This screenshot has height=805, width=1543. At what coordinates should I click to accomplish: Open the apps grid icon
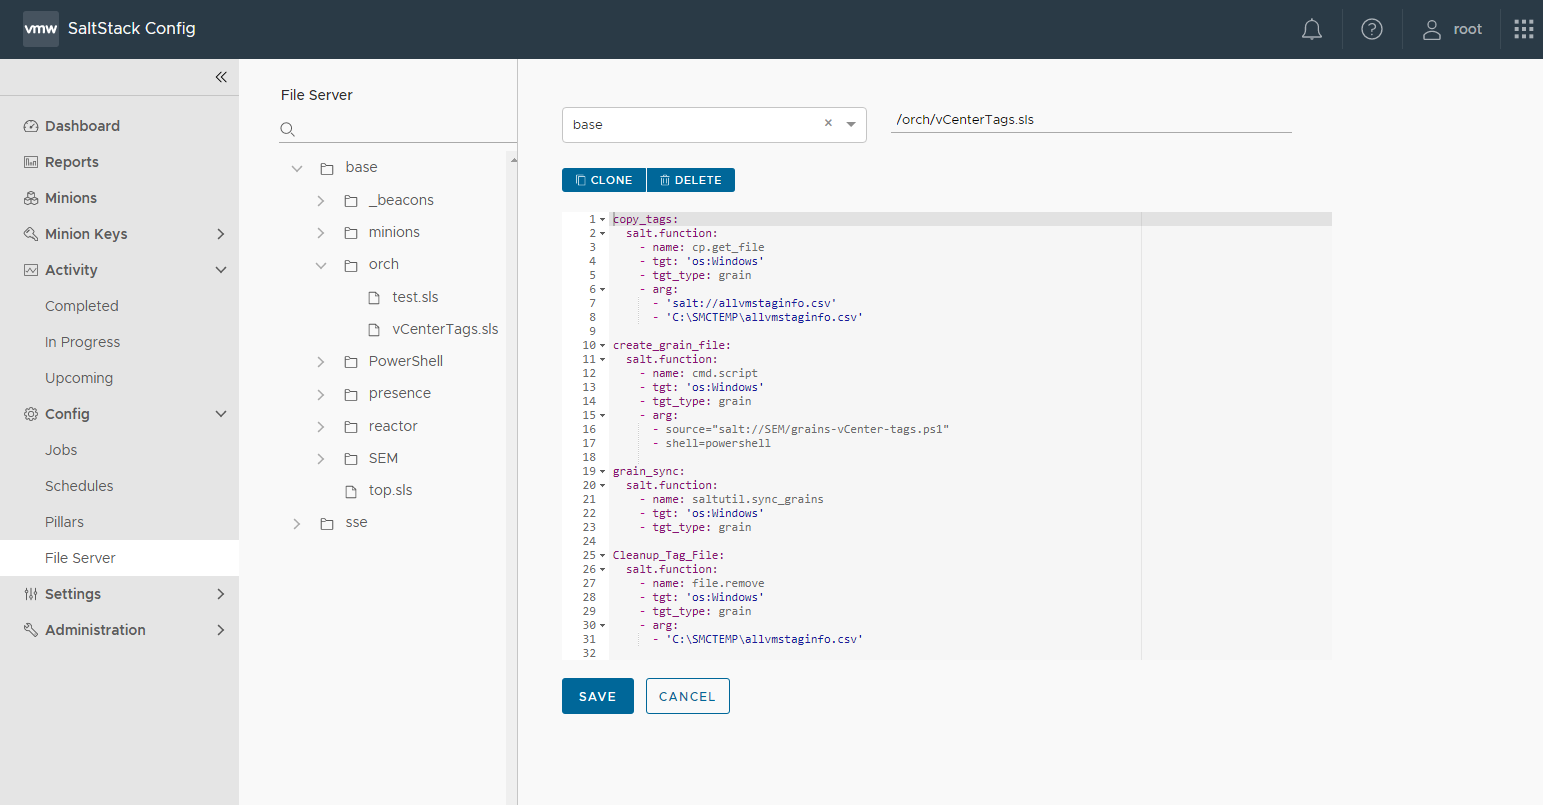(x=1523, y=30)
